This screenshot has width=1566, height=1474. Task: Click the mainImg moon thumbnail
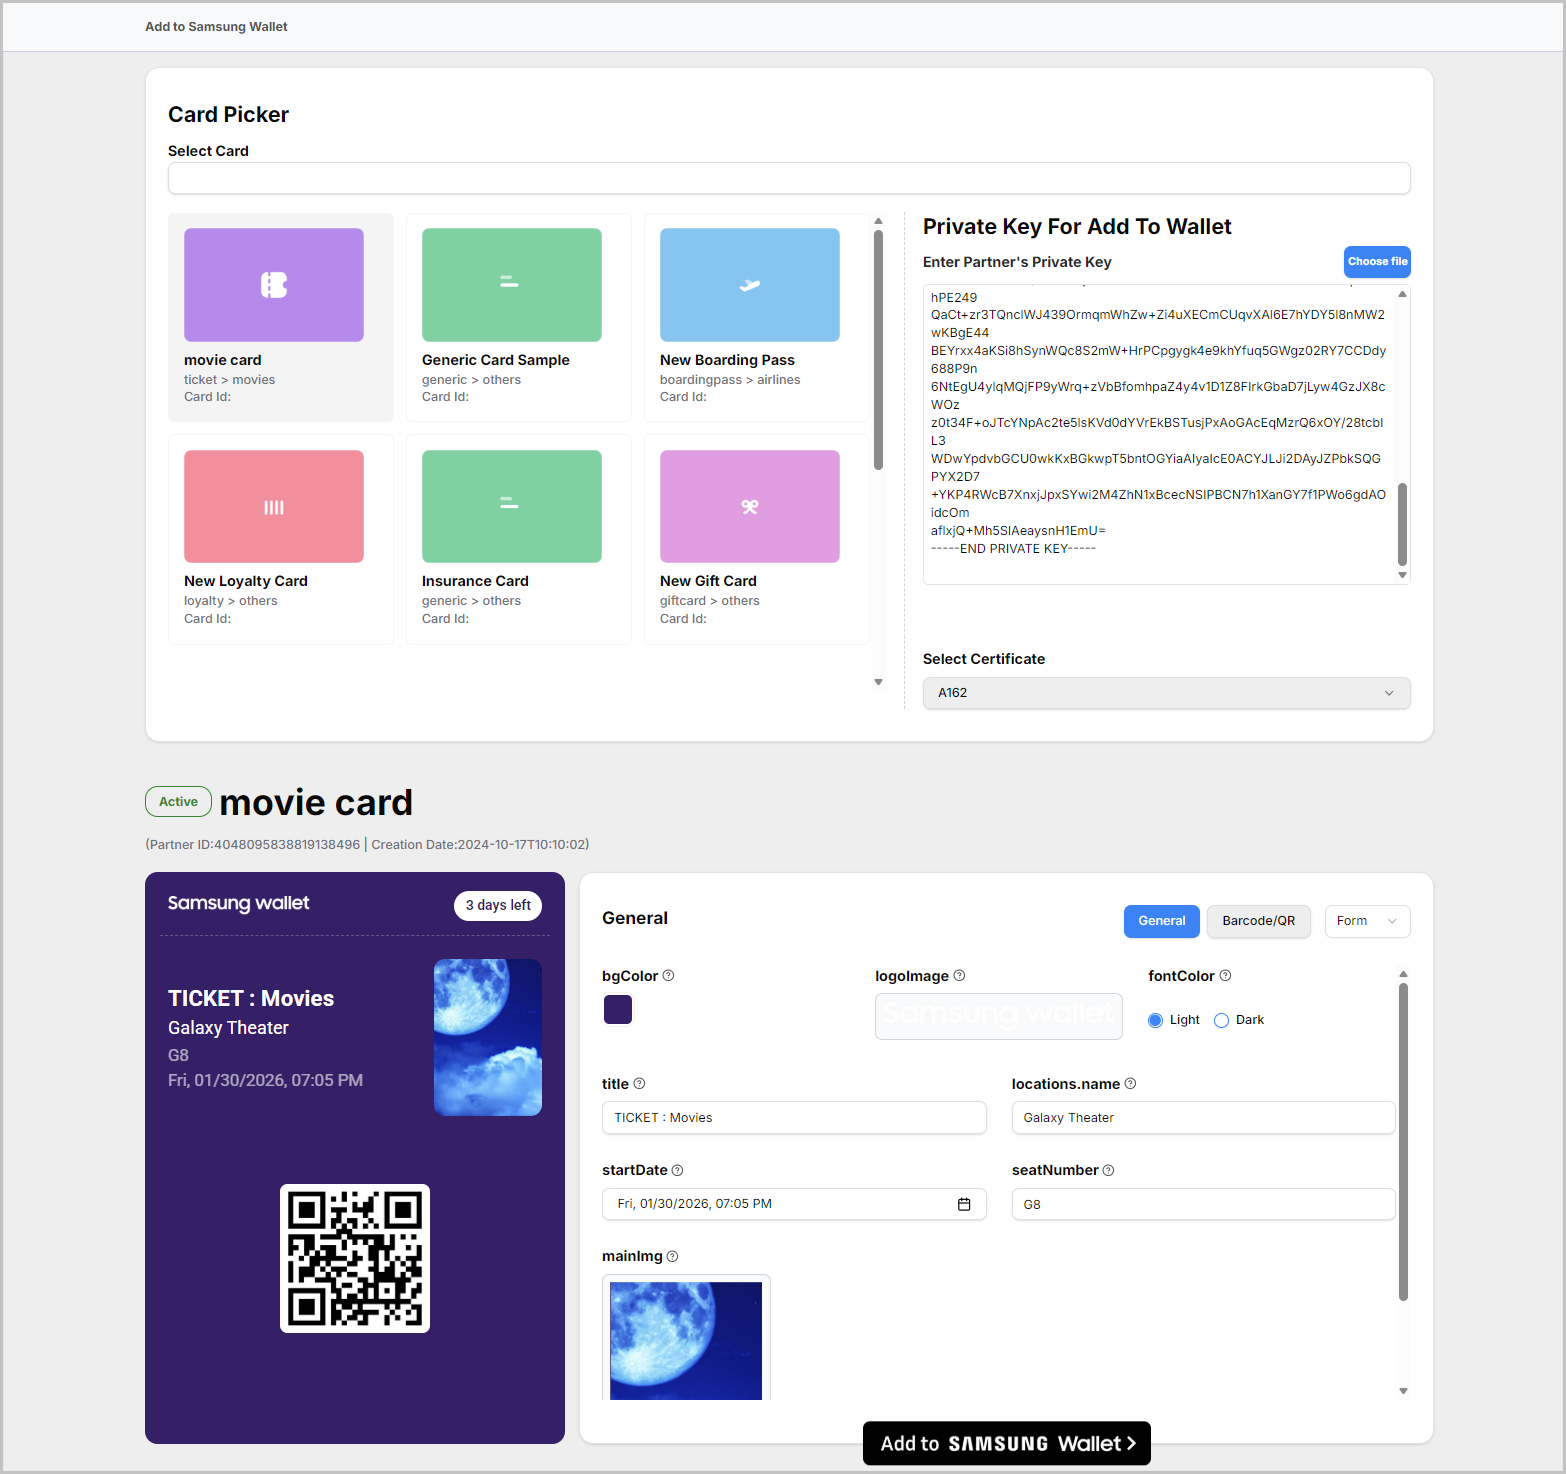pos(686,1340)
